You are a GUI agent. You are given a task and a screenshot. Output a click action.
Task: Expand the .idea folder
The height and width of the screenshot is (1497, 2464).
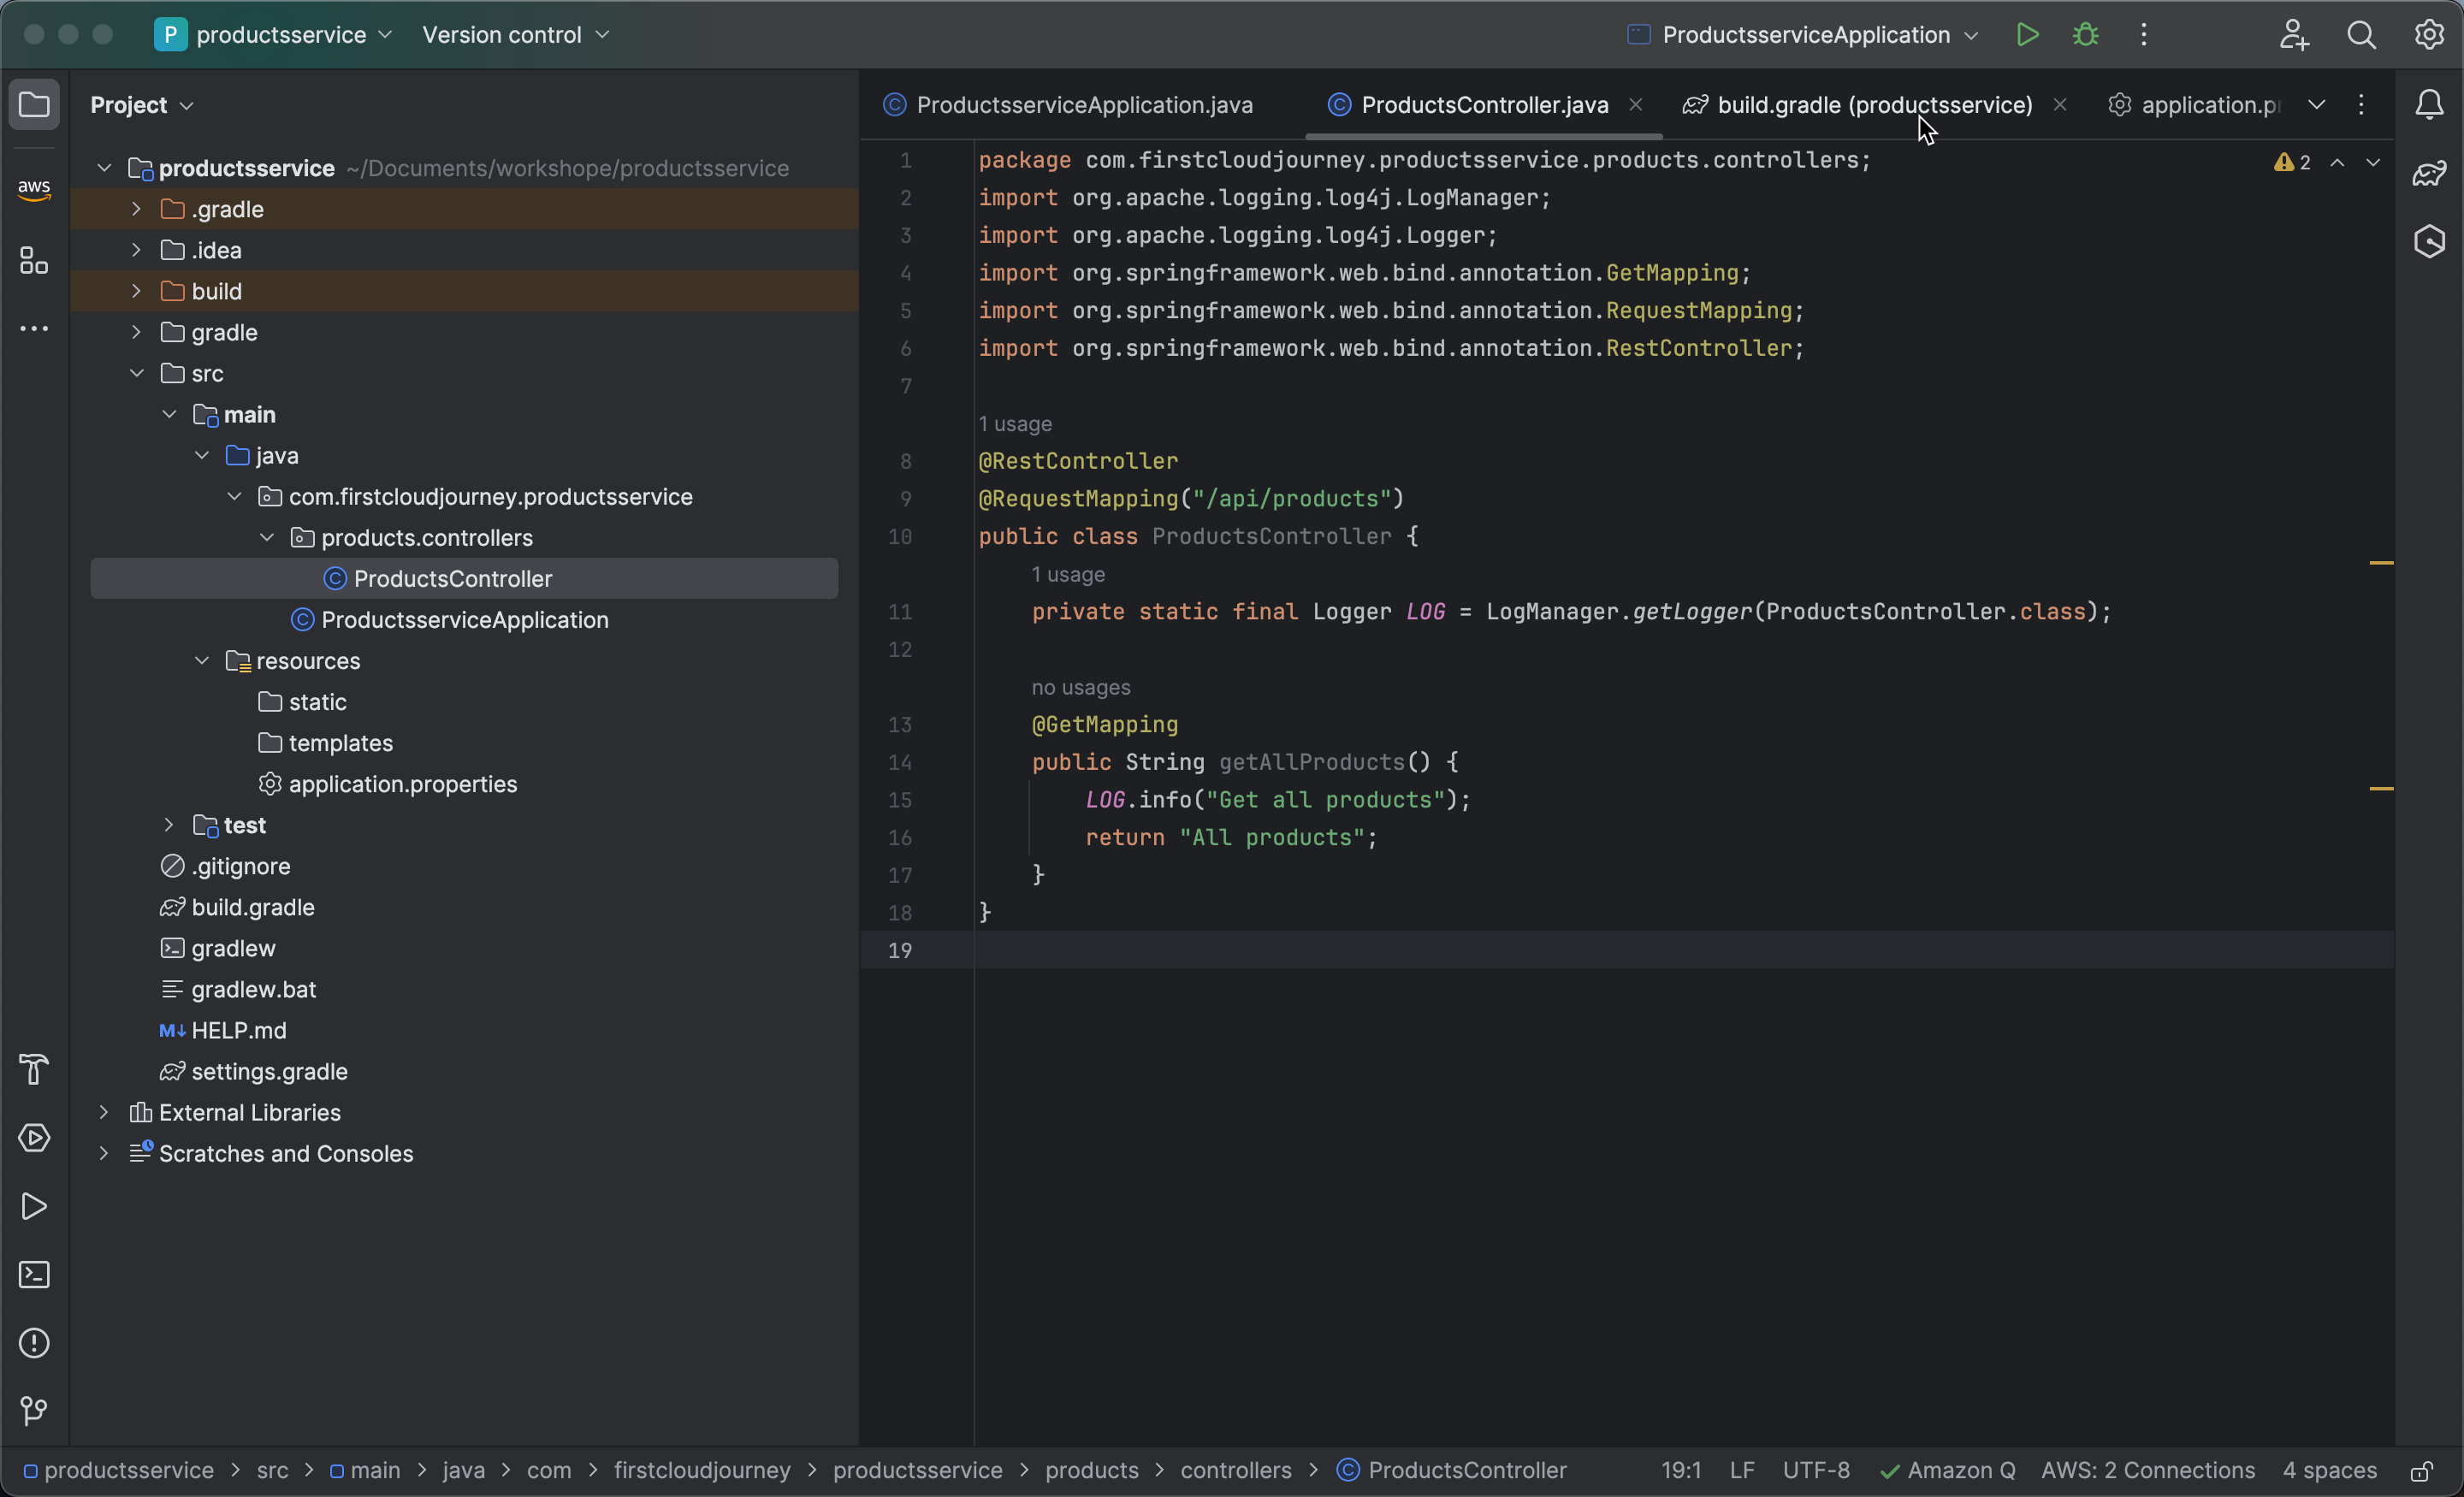[x=136, y=250]
